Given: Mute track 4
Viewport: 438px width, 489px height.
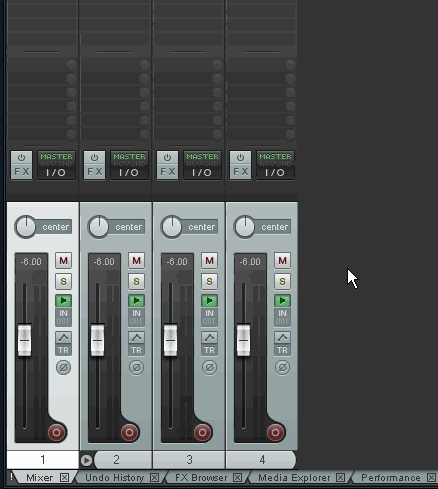Looking at the screenshot, I should [282, 260].
